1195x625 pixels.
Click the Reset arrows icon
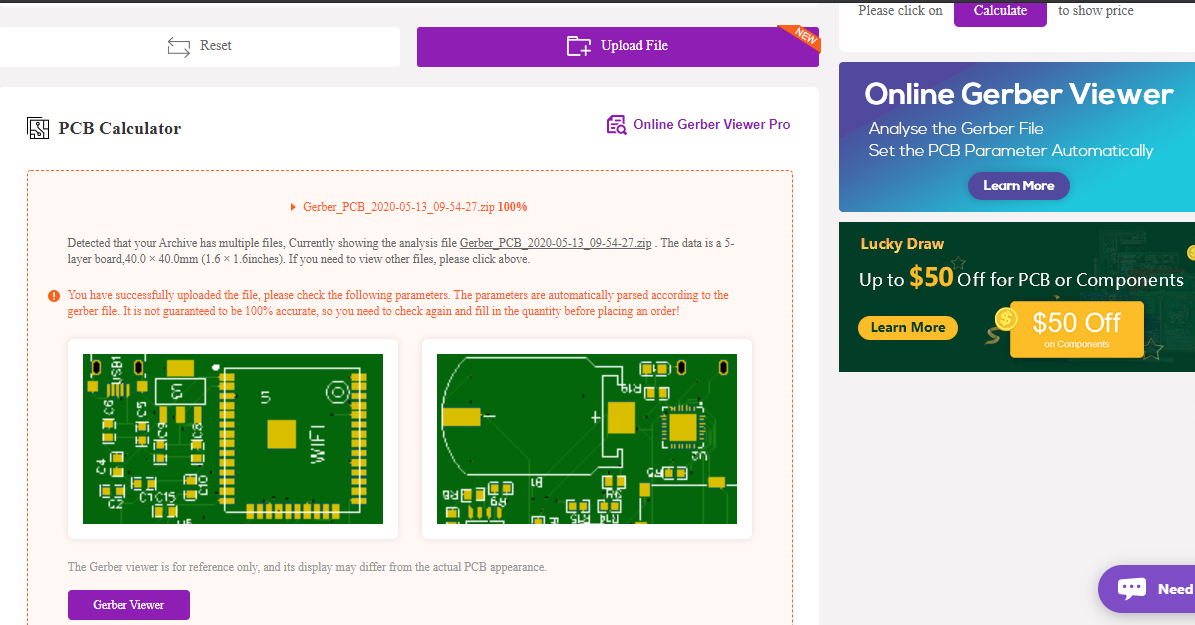[x=179, y=46]
